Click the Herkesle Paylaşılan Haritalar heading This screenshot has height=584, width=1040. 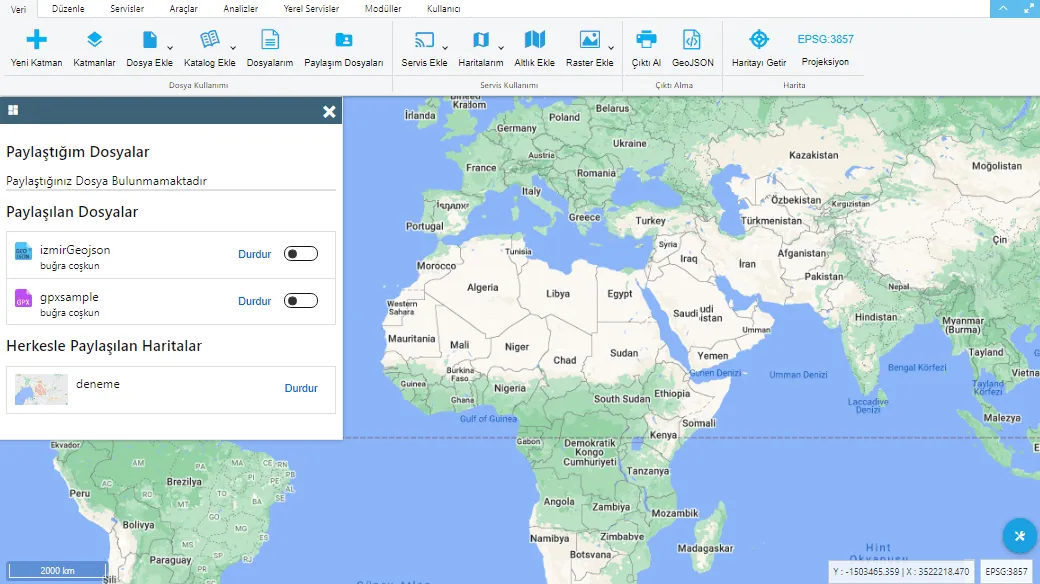click(103, 346)
